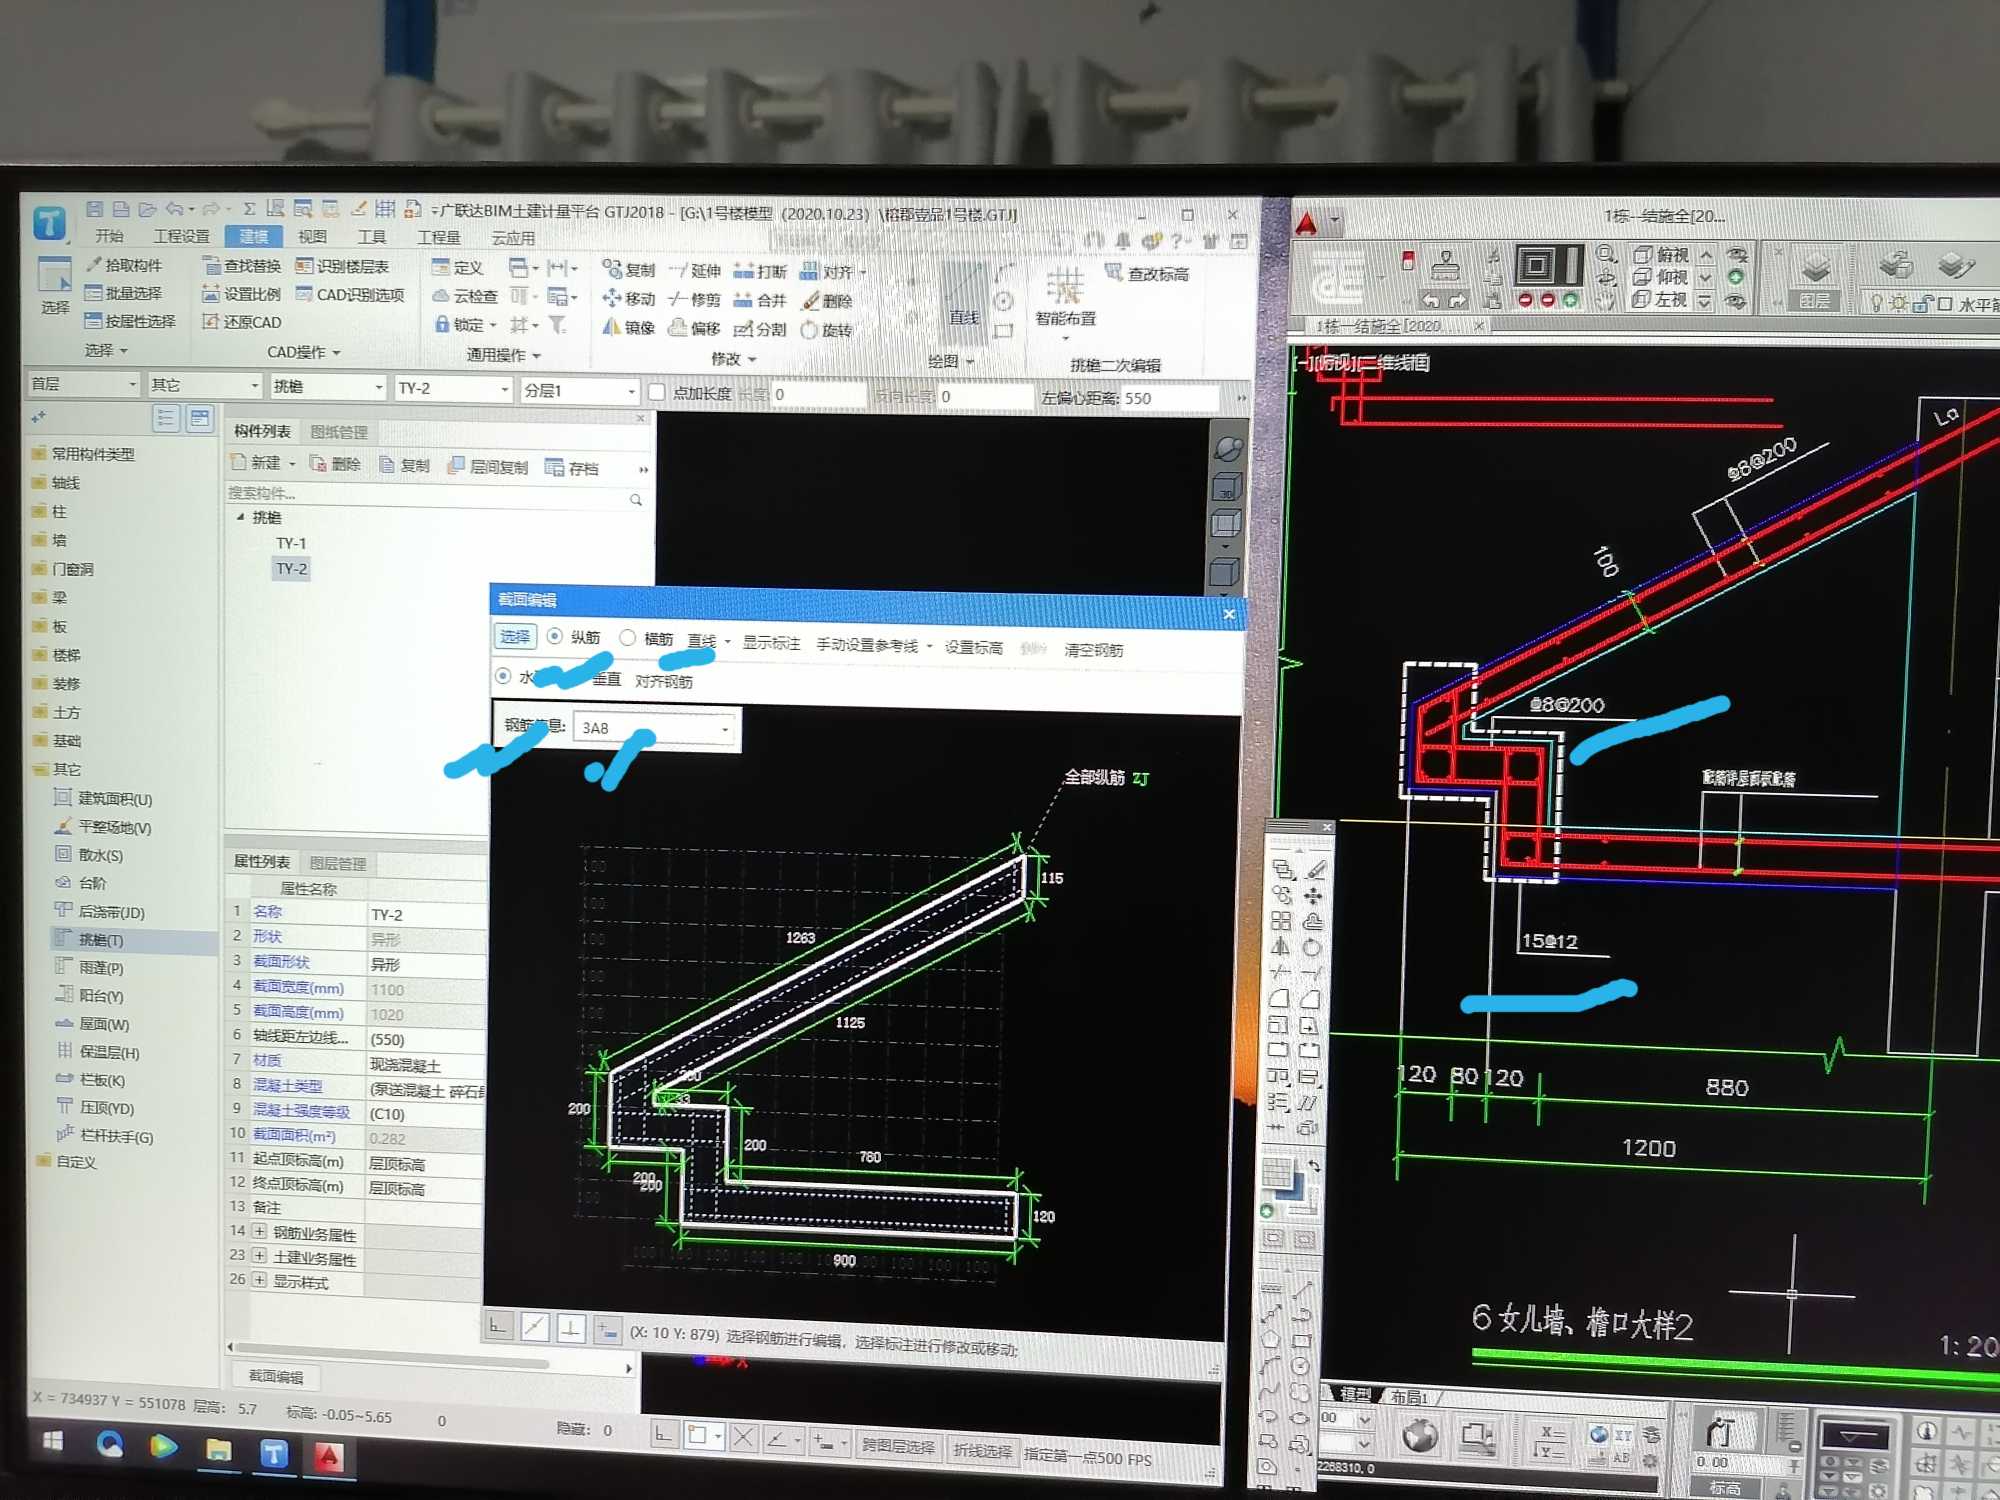This screenshot has width=2000, height=1500.
Task: Open the 挑檐 component type dropdown
Action: point(327,387)
